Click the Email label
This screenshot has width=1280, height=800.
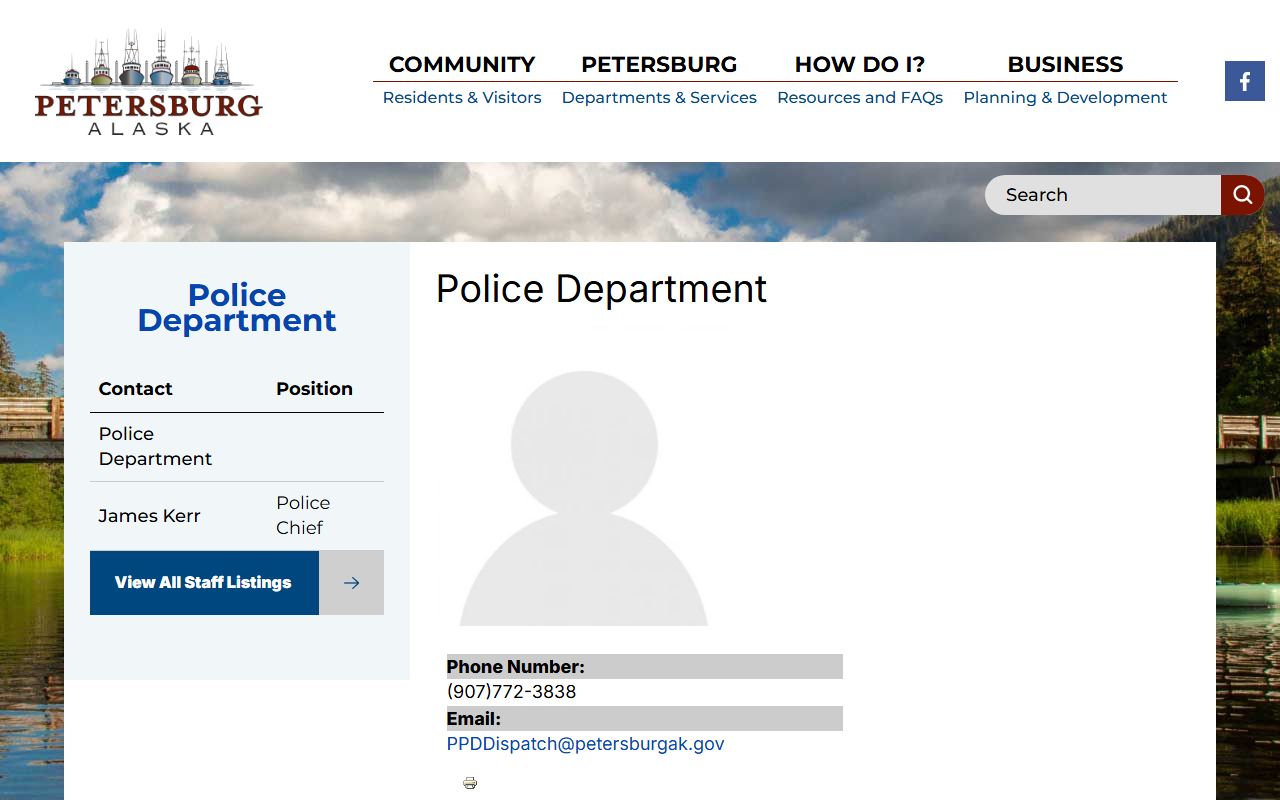[473, 719]
